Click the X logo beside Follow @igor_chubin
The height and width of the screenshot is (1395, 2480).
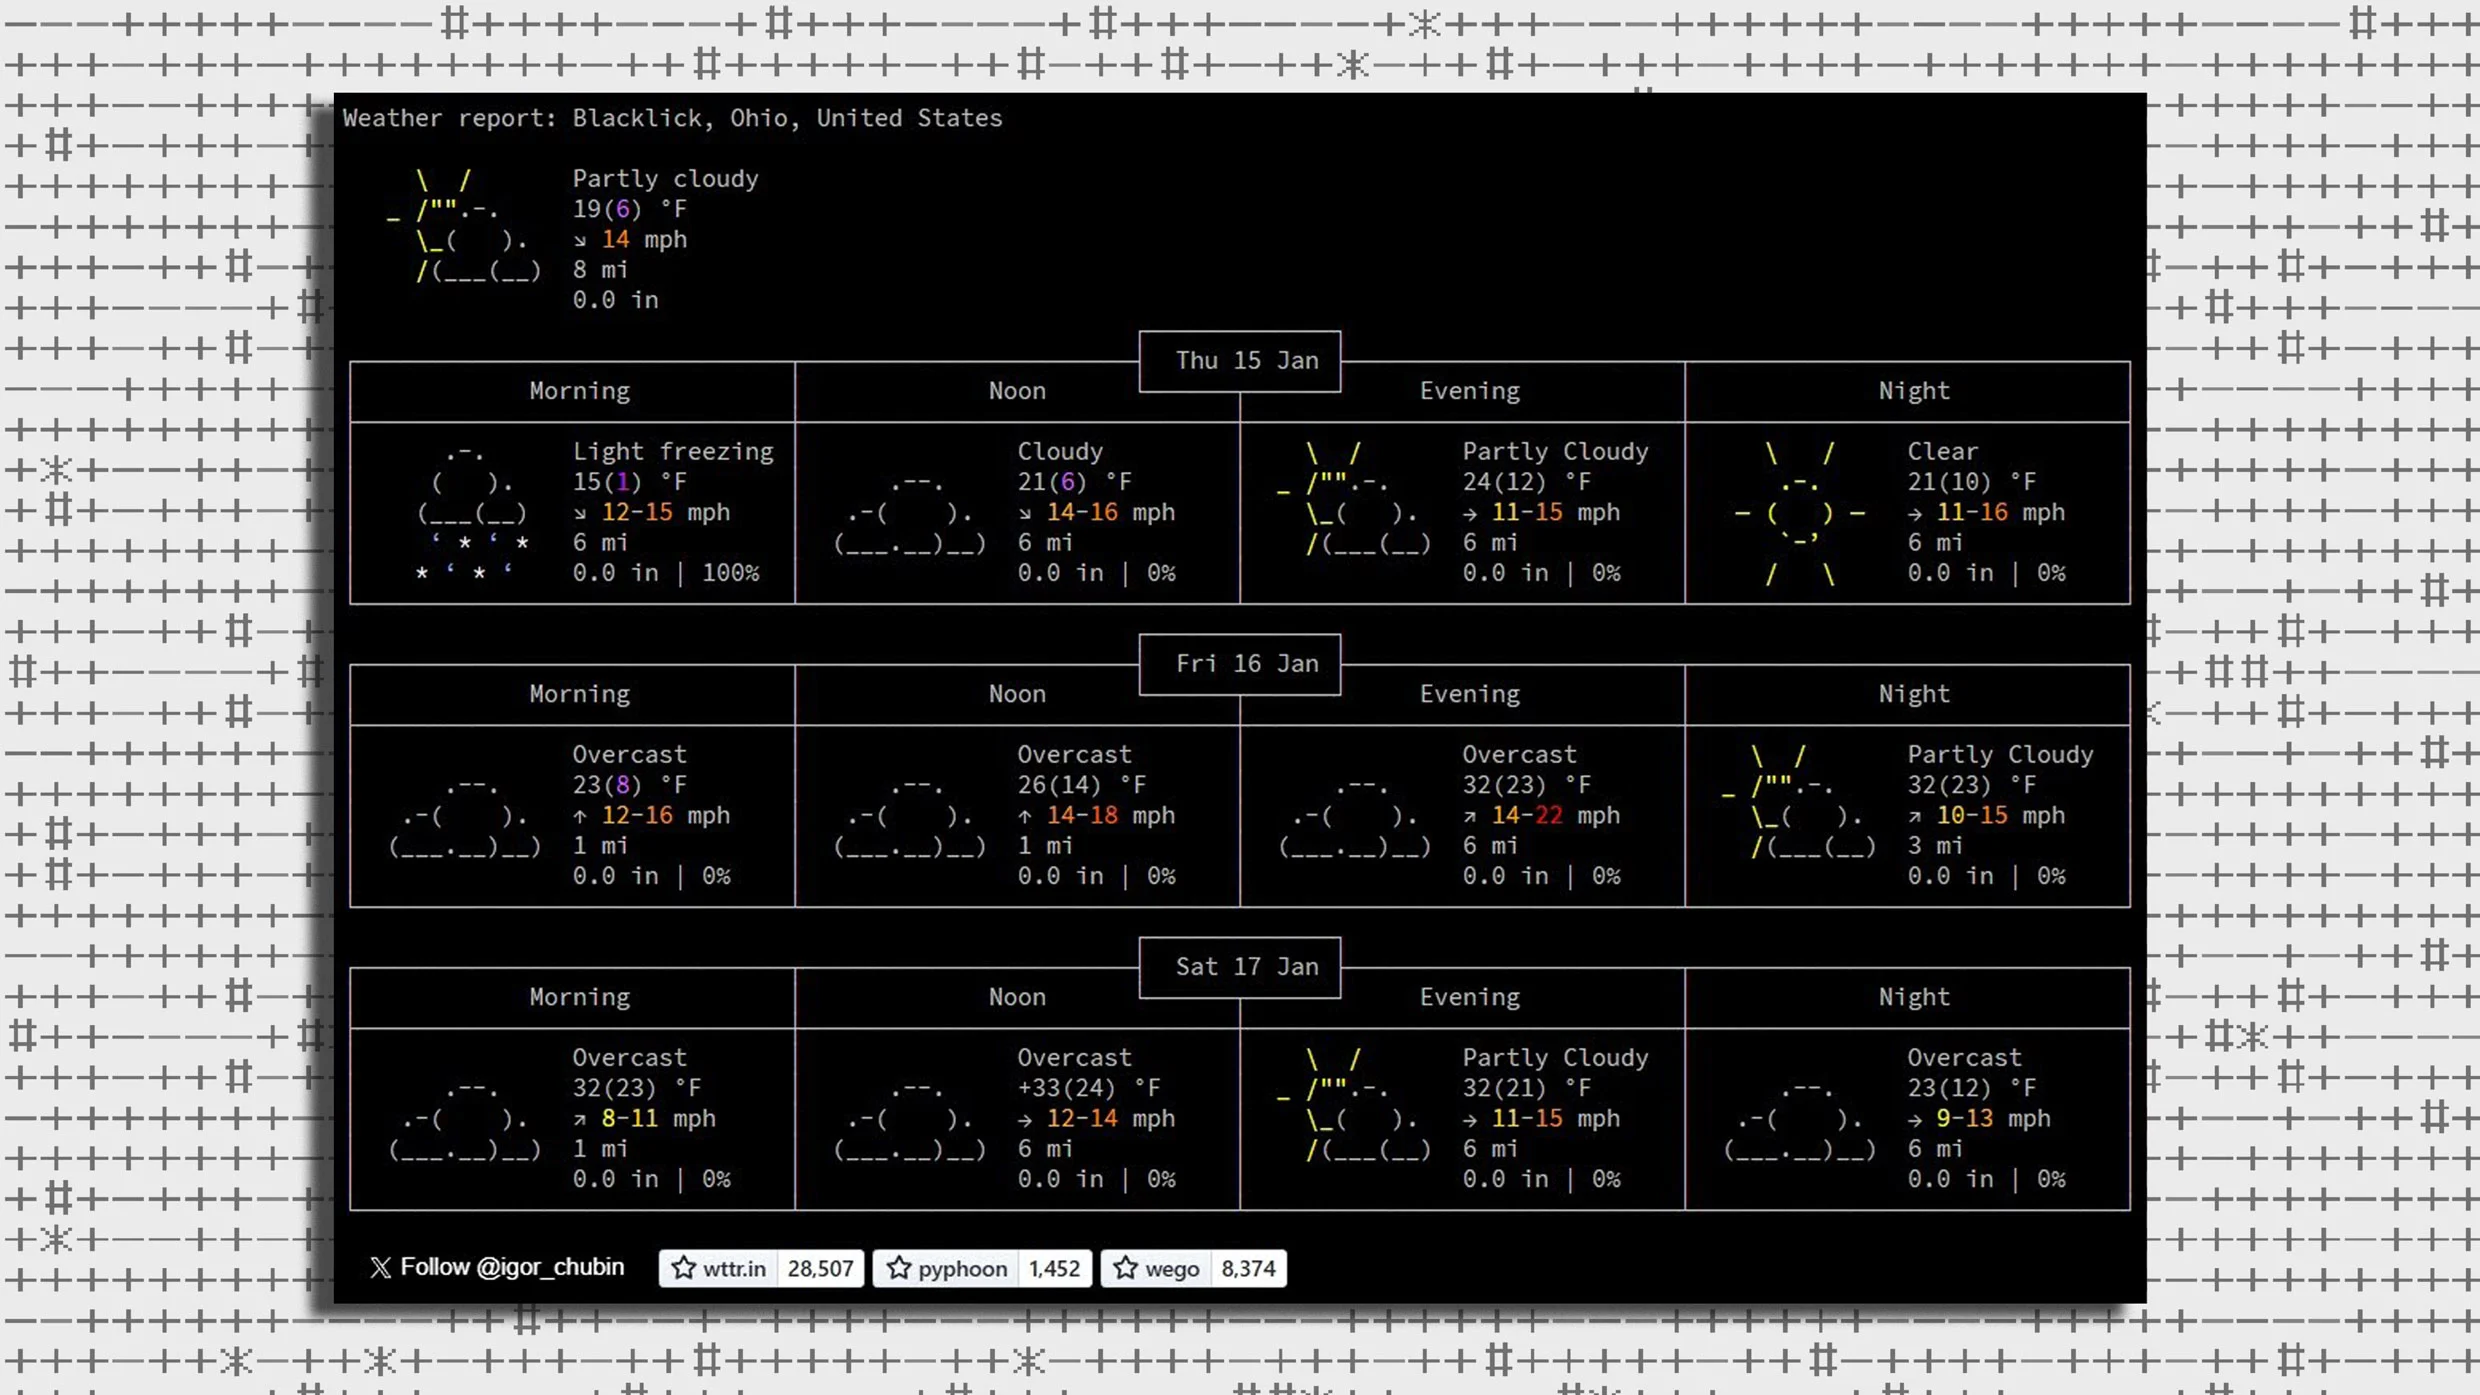tap(380, 1268)
